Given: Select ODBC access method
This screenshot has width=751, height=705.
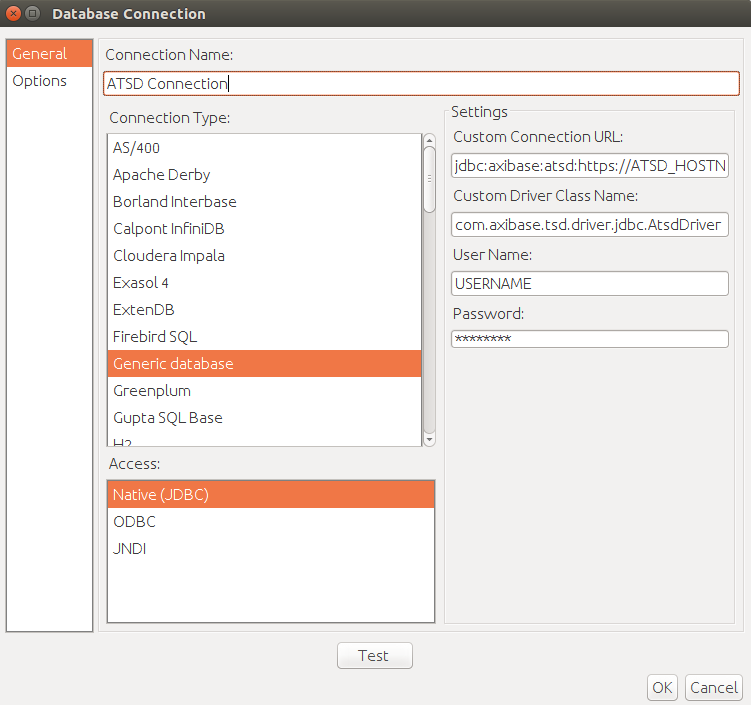Looking at the screenshot, I should (x=271, y=521).
